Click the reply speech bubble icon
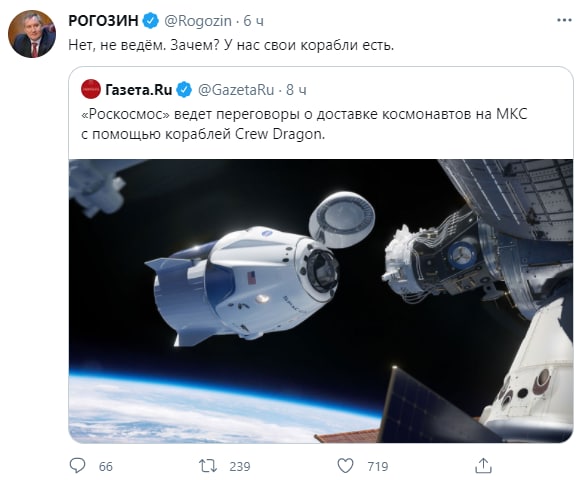The height and width of the screenshot is (480, 577). click(77, 466)
